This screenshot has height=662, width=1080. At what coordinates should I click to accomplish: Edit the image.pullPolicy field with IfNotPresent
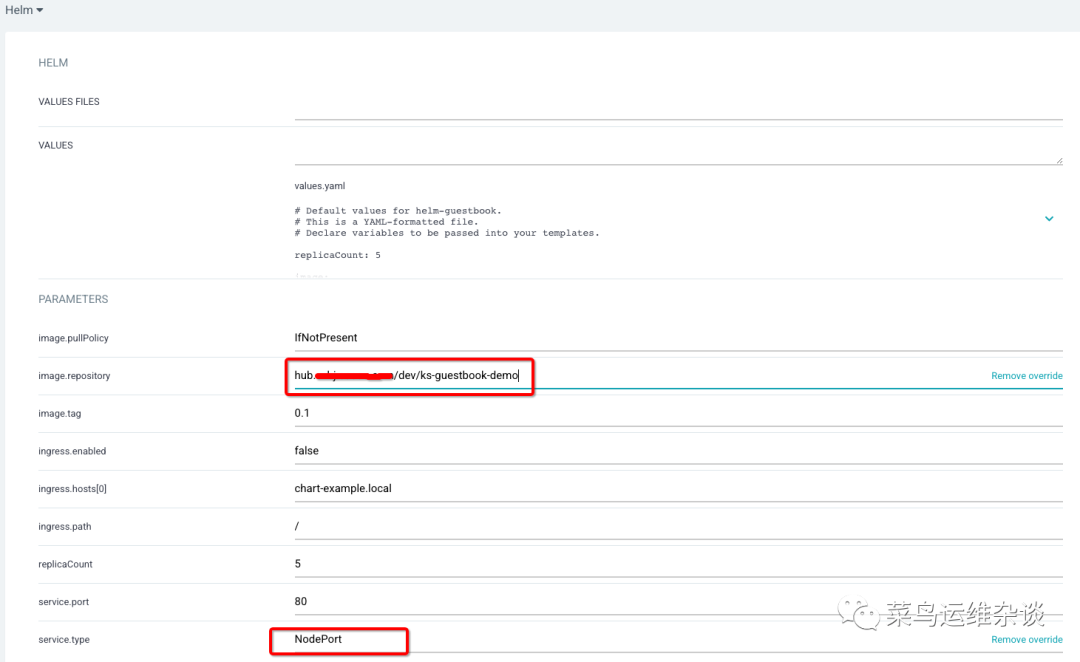click(x=678, y=338)
